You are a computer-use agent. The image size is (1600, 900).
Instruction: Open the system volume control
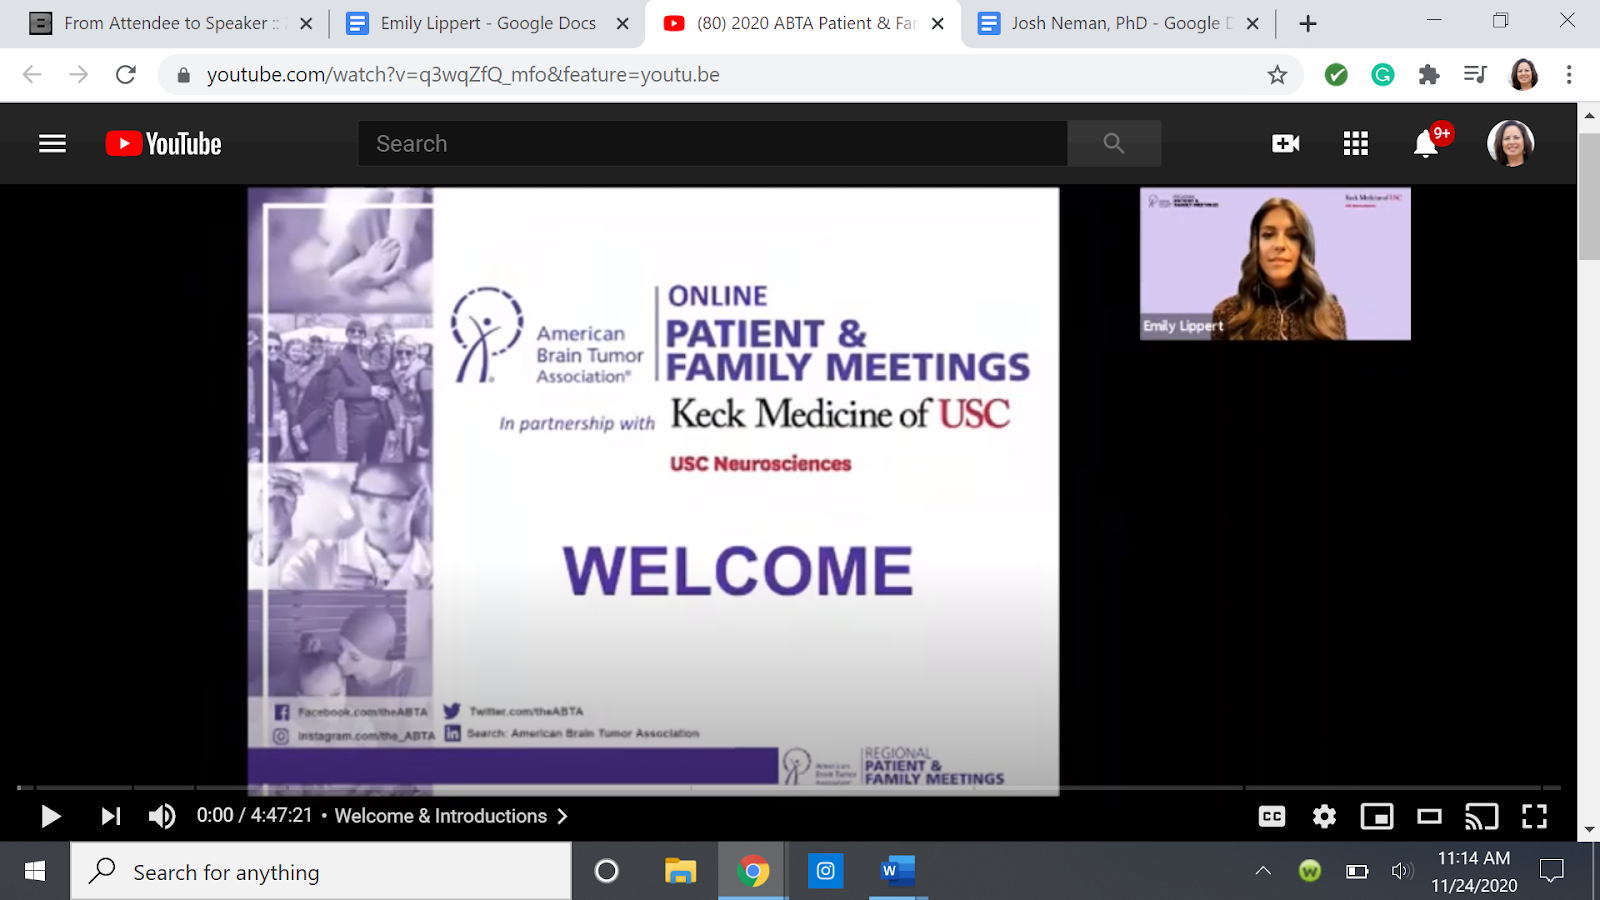(x=1402, y=871)
